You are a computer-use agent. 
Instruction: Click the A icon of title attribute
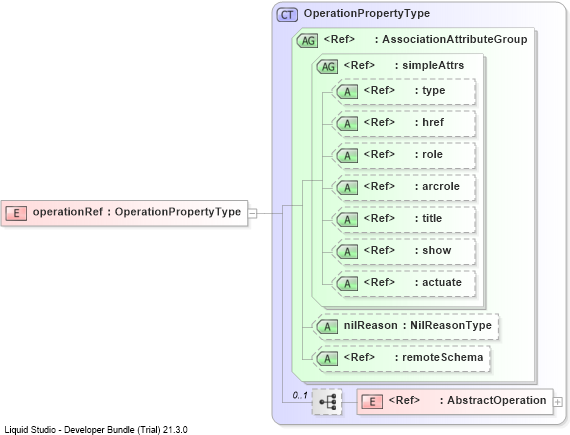coord(347,219)
